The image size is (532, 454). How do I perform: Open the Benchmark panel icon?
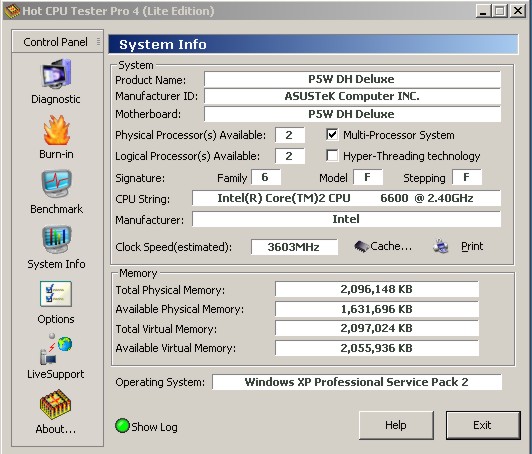pos(56,184)
